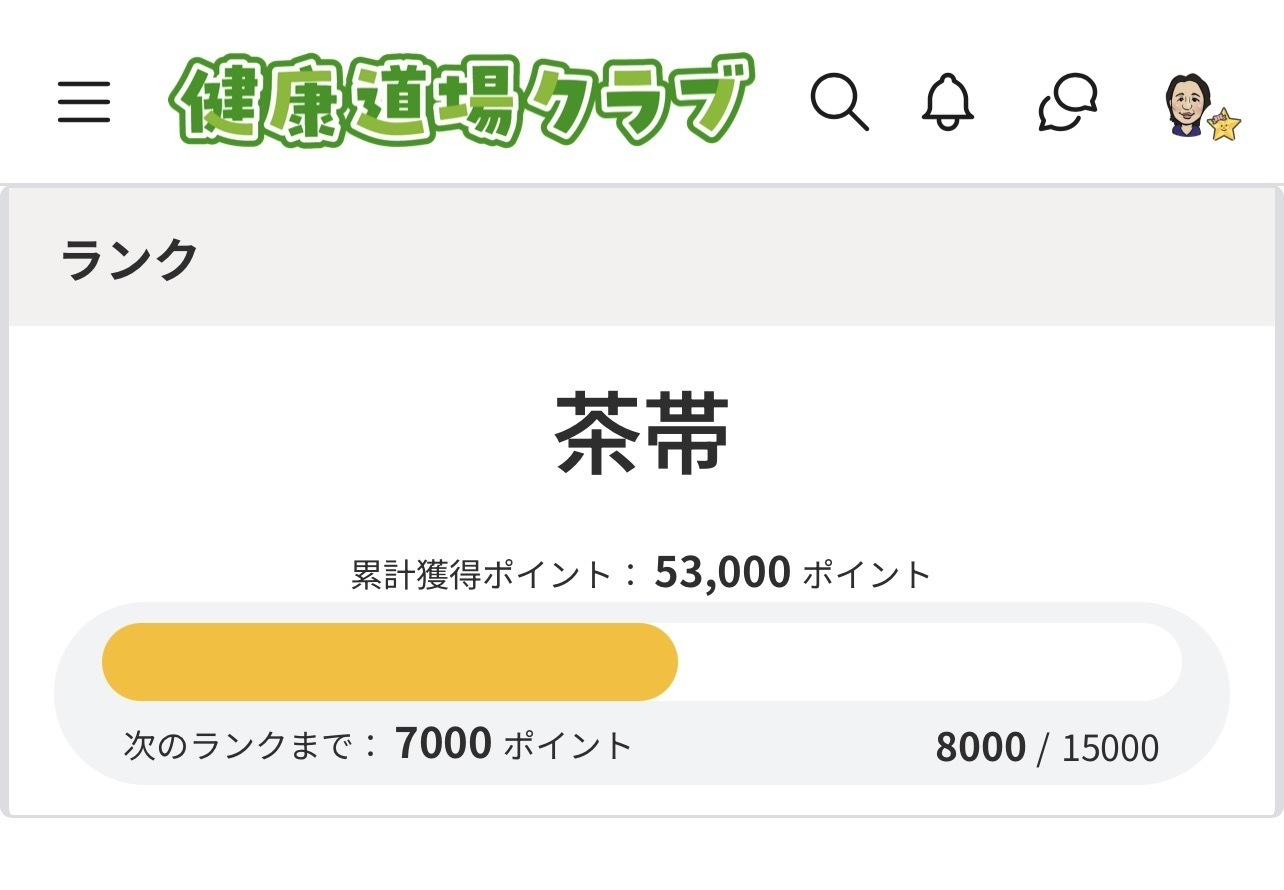
Task: Tap the 累計獲得ポイント label
Action: [482, 575]
